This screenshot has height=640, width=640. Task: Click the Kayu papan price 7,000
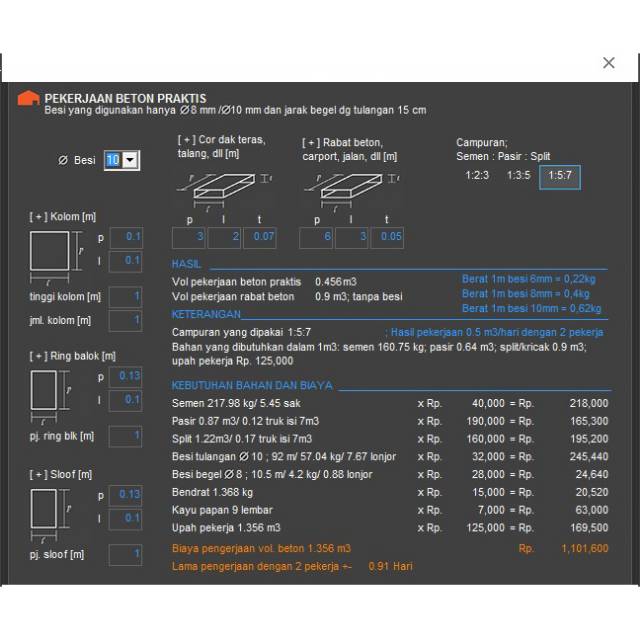491,510
